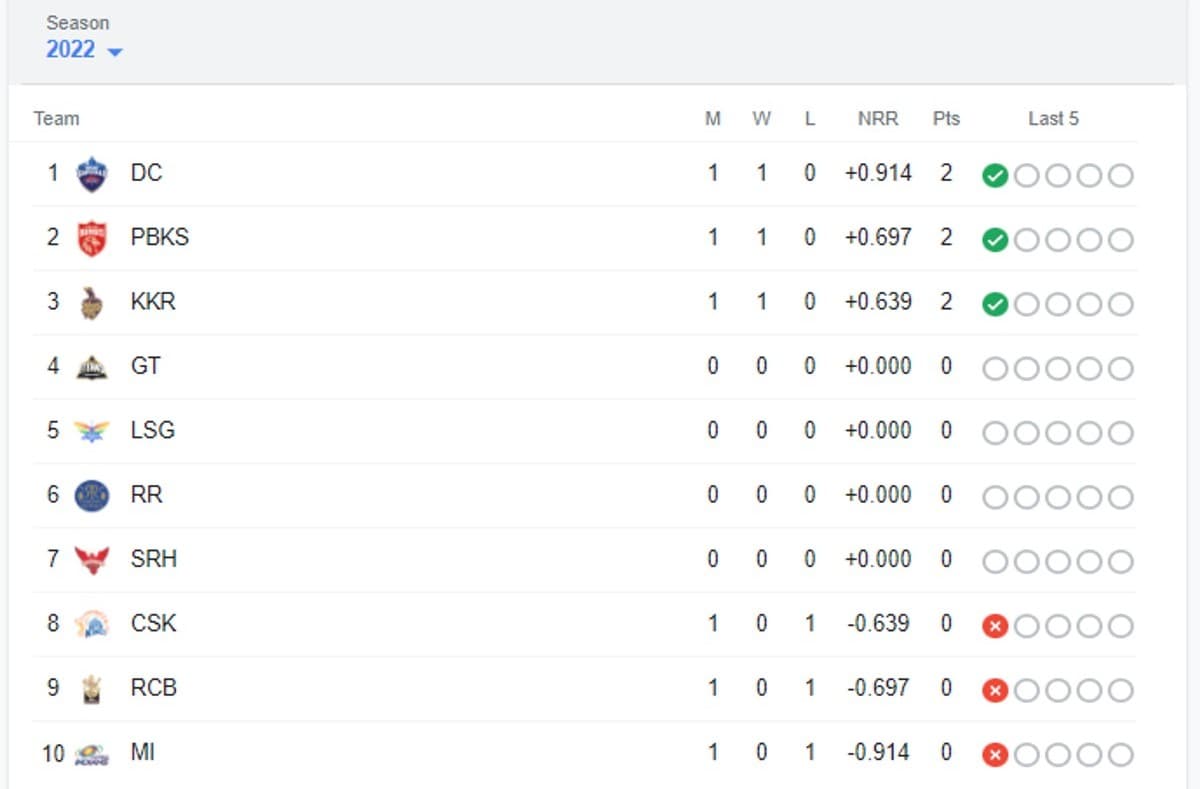Click the Sunrisers Hyderabad logo
1200x789 pixels.
92,559
